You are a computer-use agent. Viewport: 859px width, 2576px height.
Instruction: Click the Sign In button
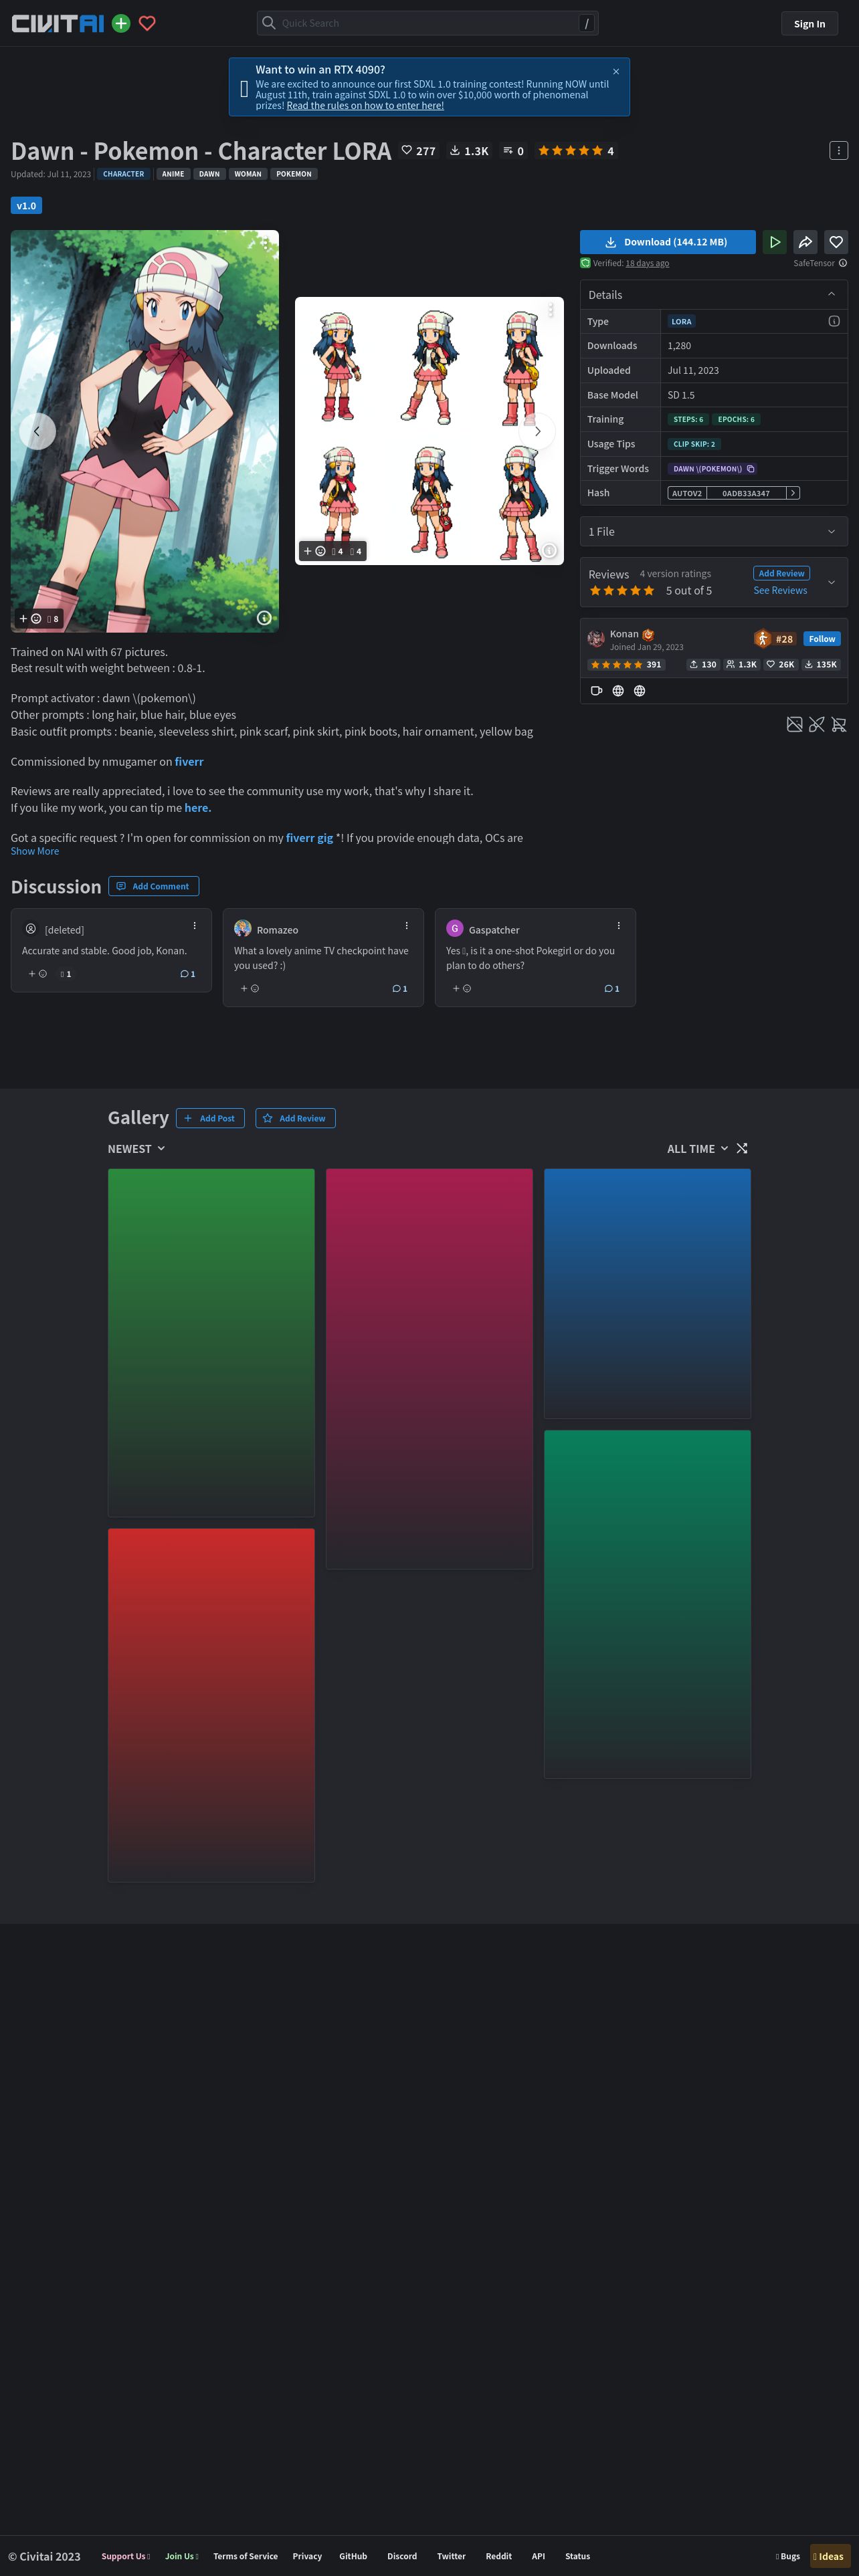coord(809,24)
